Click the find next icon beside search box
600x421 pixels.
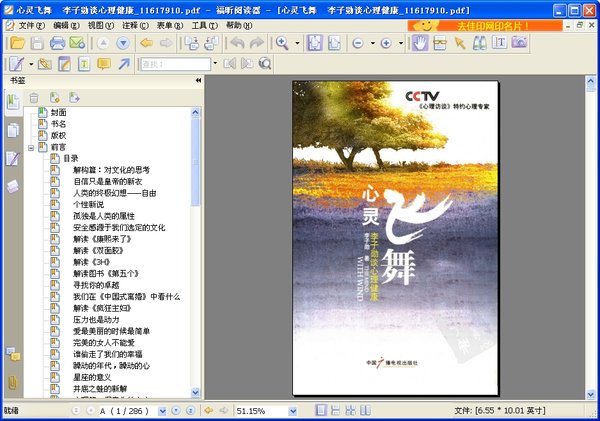click(247, 64)
